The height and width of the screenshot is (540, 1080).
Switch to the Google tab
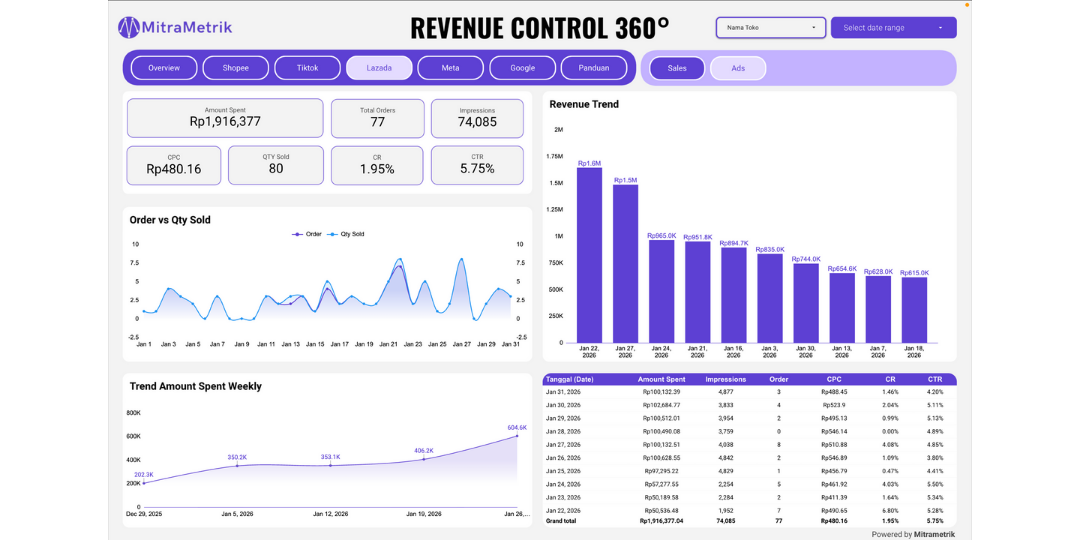pos(522,68)
